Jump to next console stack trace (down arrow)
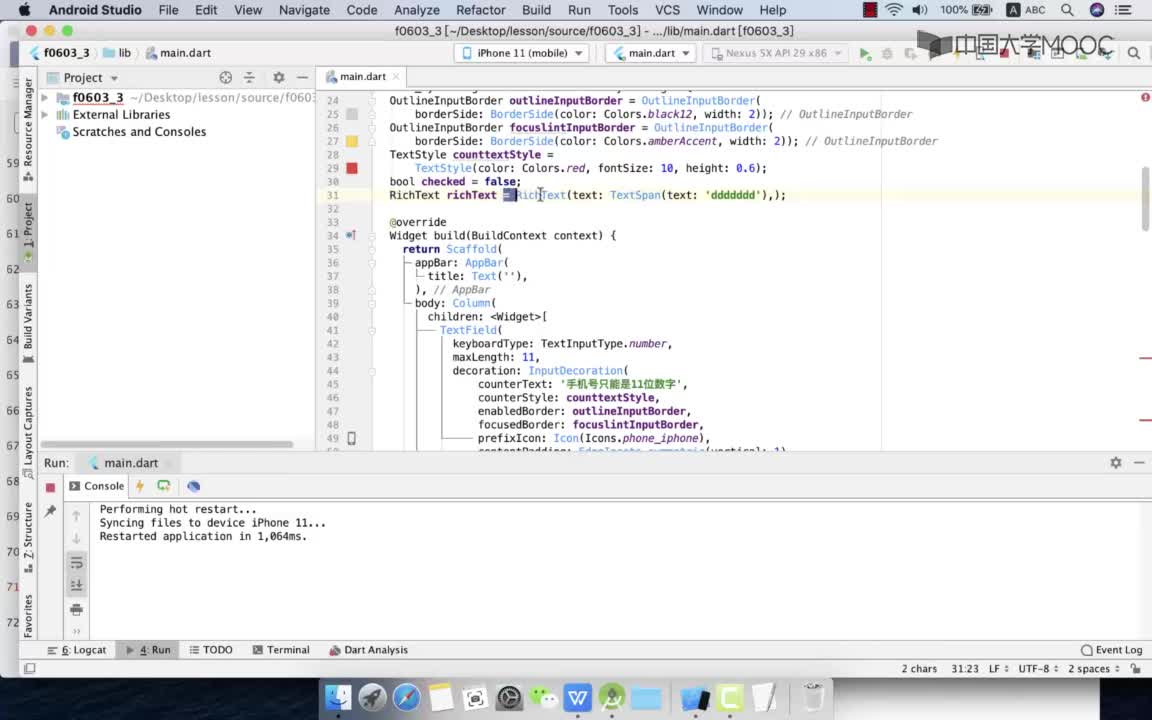Viewport: 1152px width, 720px height. (x=76, y=539)
